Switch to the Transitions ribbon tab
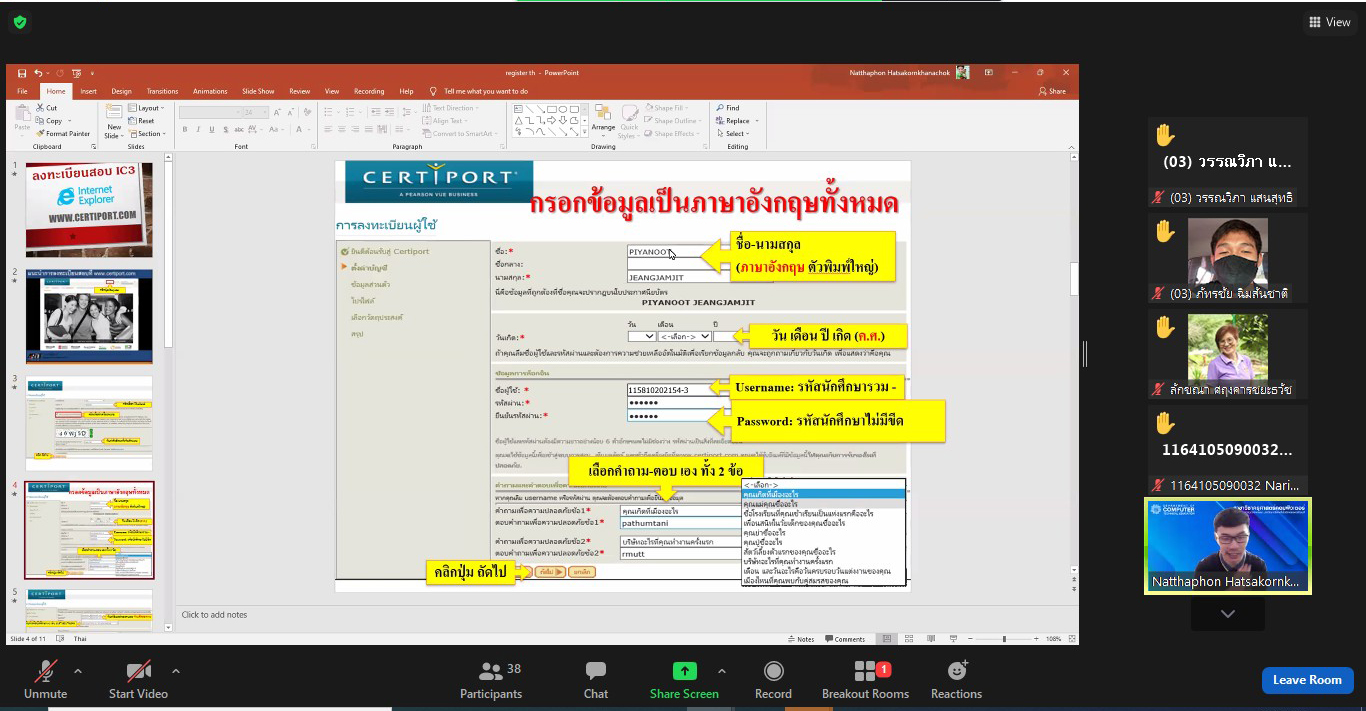Screen dimensions: 1366x711 tap(163, 91)
